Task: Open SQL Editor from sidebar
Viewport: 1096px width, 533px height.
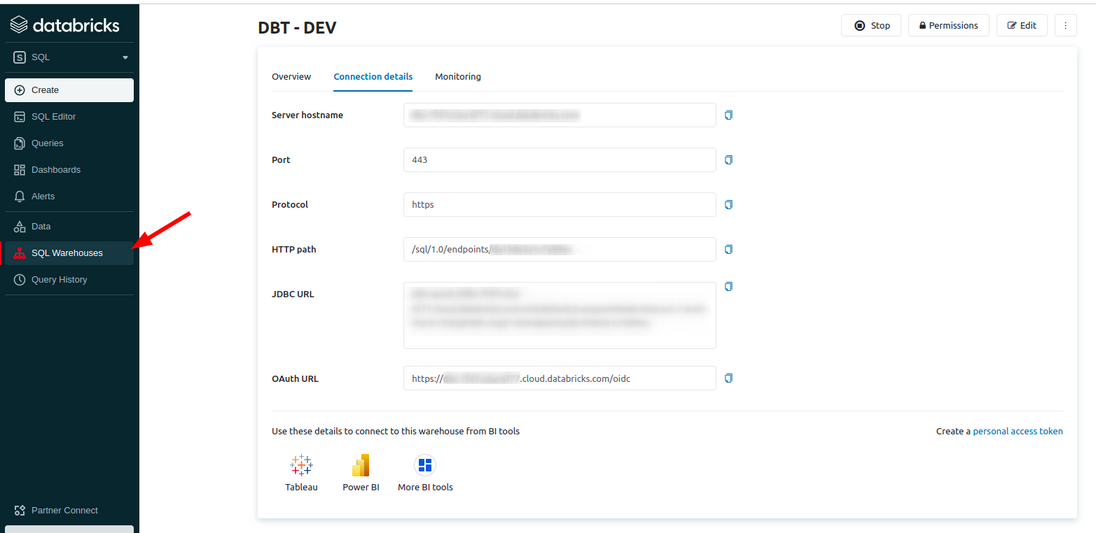Action: (x=69, y=117)
